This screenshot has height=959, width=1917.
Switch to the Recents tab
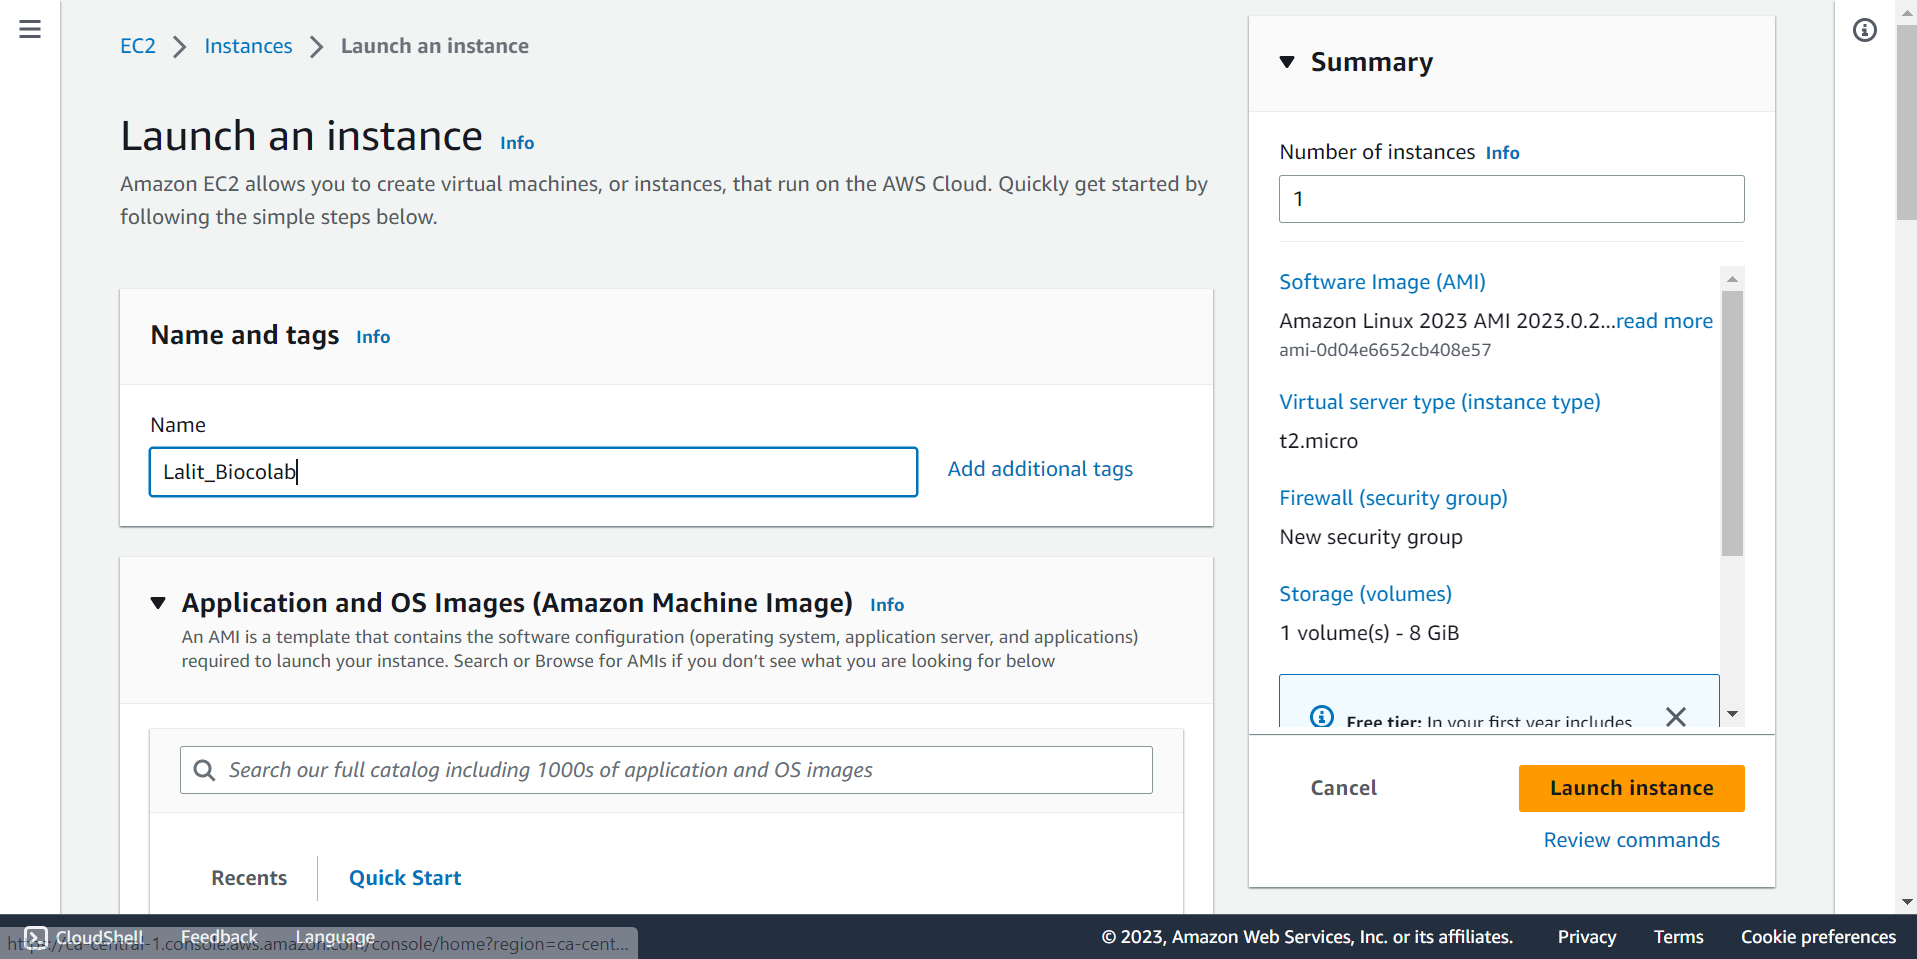(249, 878)
